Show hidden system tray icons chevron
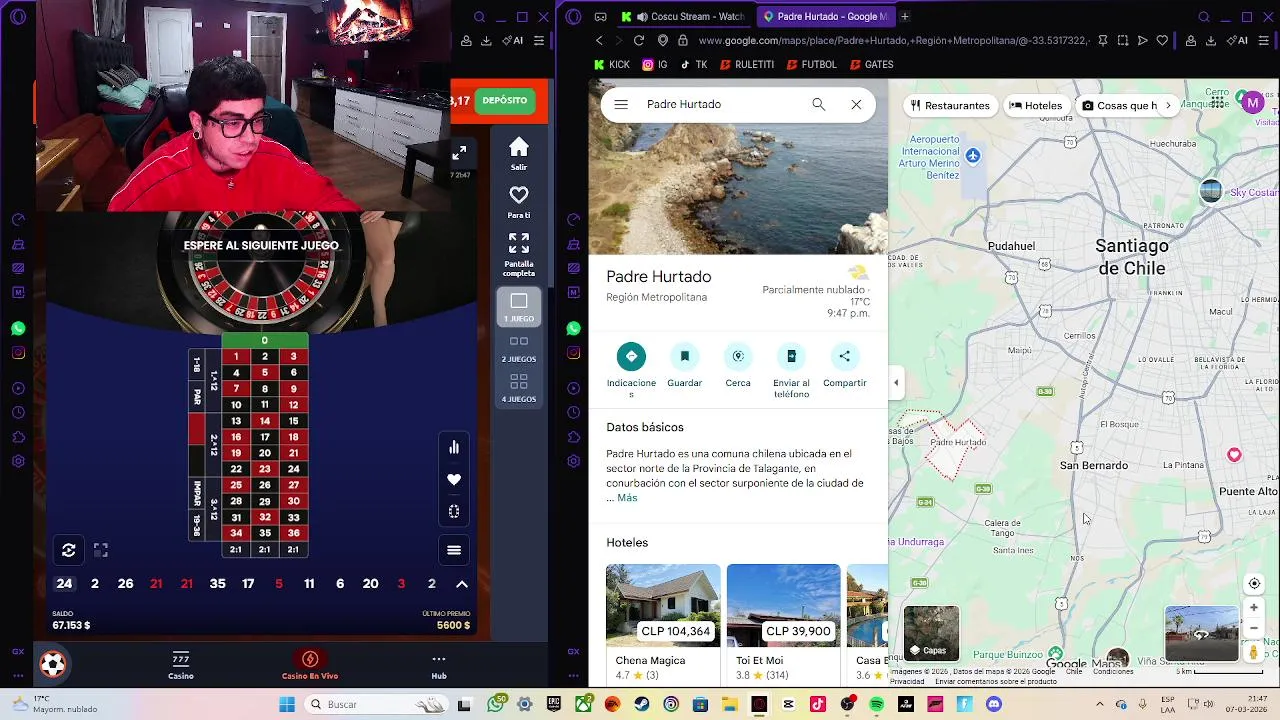Image resolution: width=1280 pixels, height=720 pixels. coord(1099,704)
